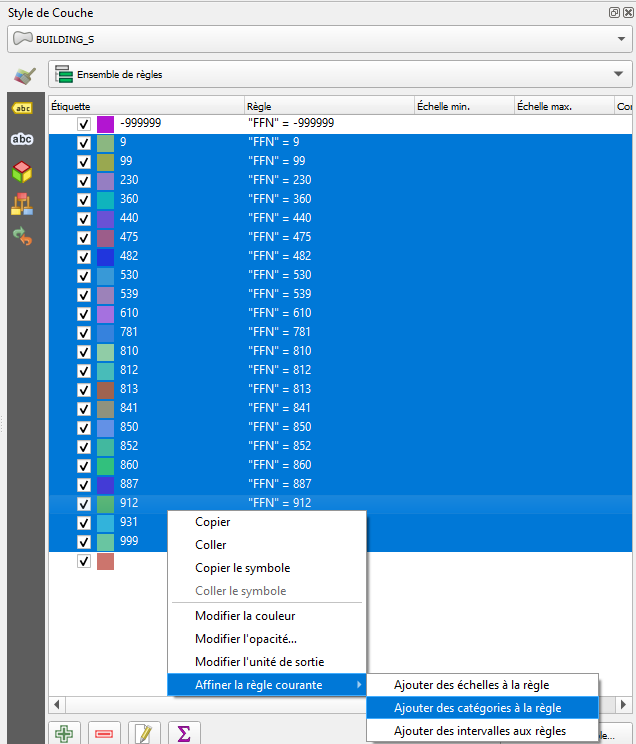The height and width of the screenshot is (744, 636).
Task: Toggle checkbox for rule 230
Action: pos(84,181)
